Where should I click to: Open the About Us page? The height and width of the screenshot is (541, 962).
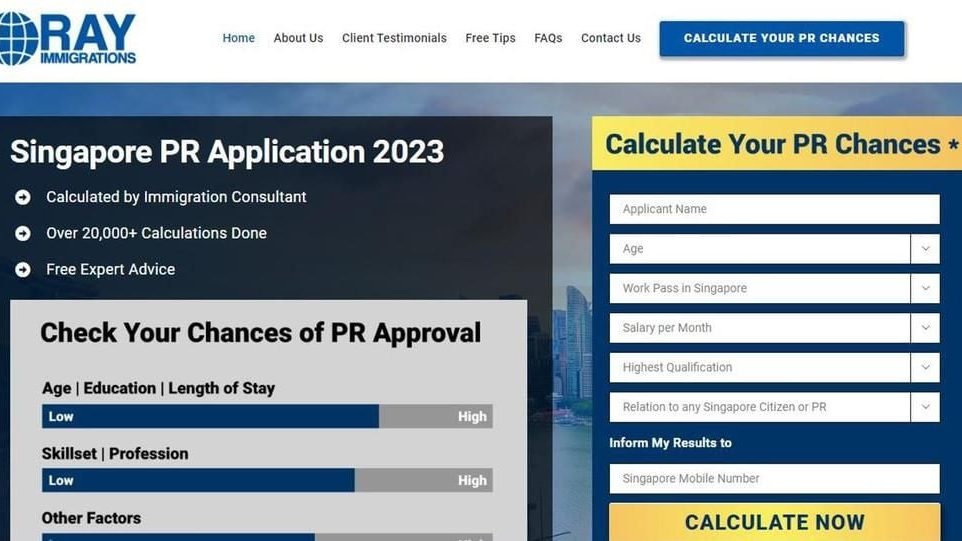298,38
